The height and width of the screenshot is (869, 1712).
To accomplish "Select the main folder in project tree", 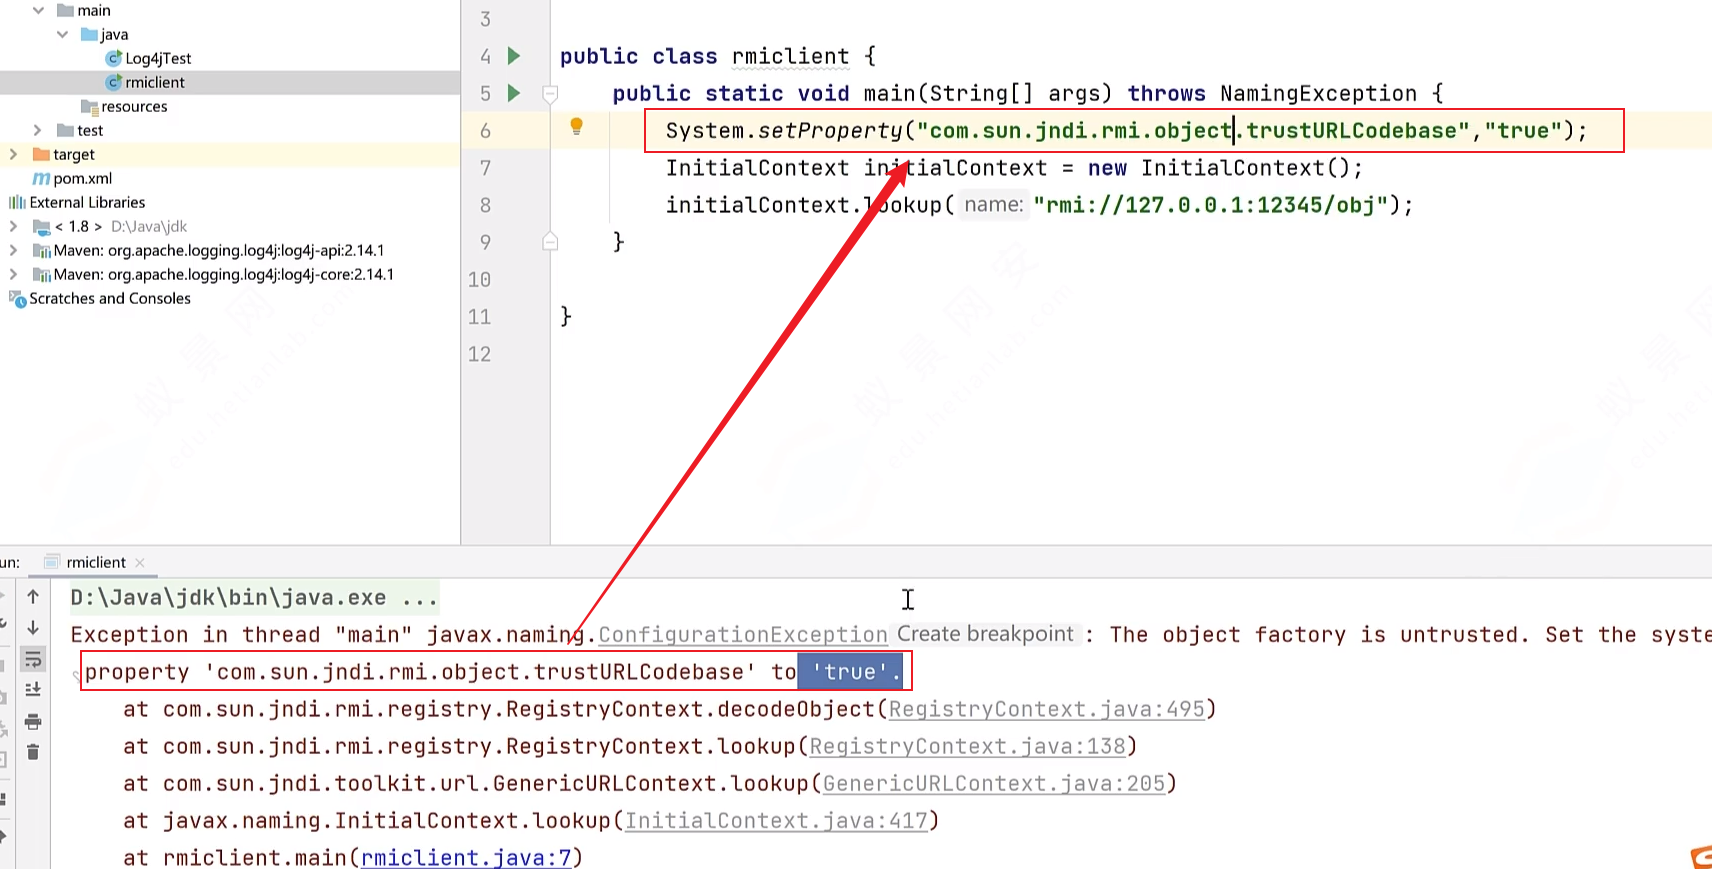I will click(94, 10).
